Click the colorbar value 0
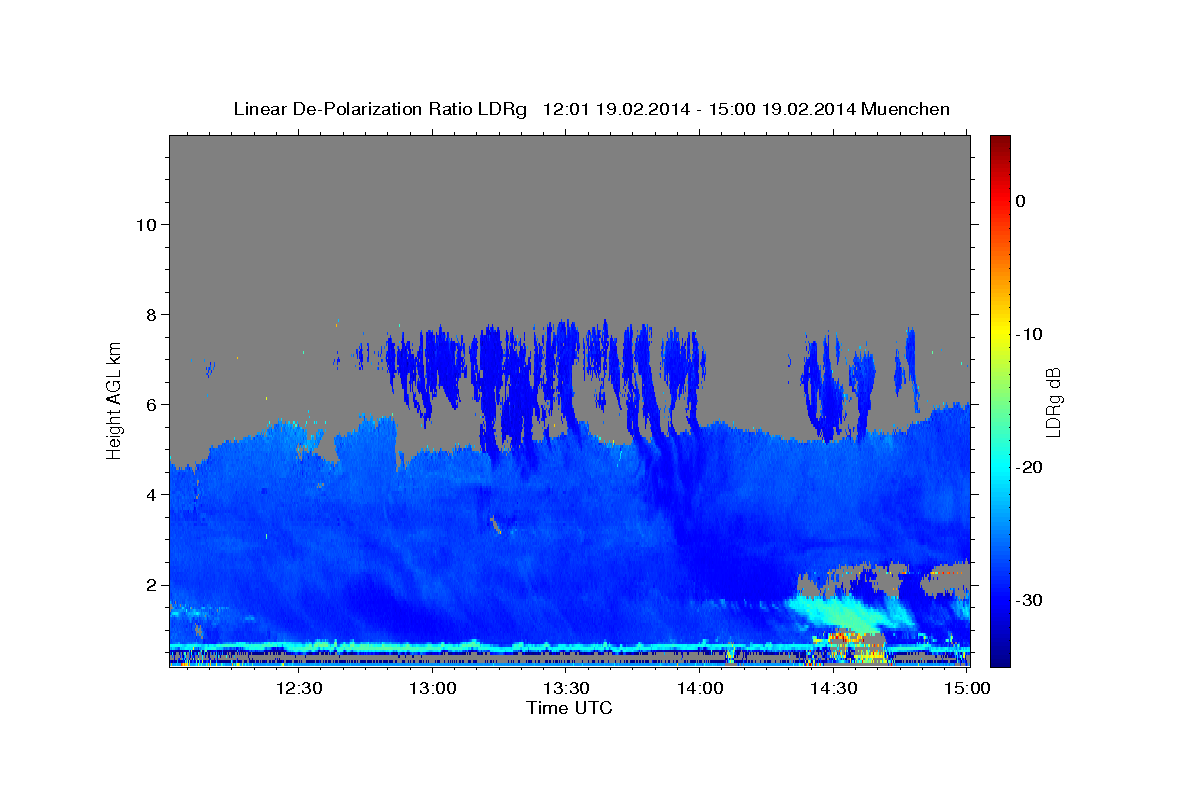Image resolution: width=1200 pixels, height=800 pixels. [1020, 201]
